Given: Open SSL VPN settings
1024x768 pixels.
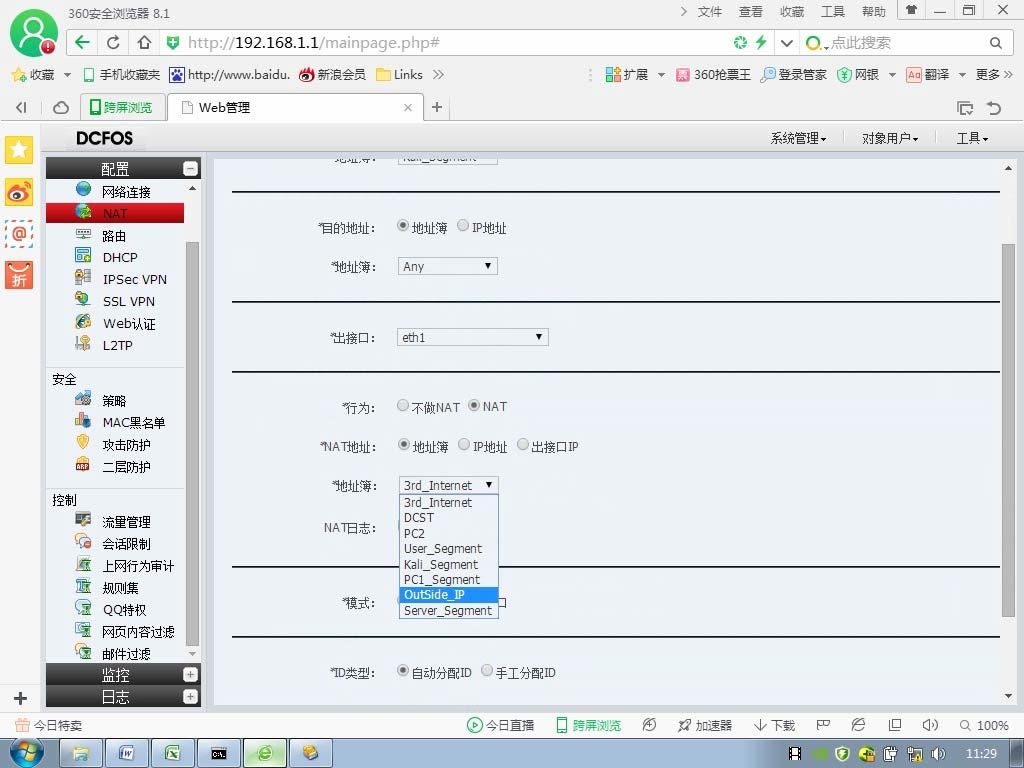Looking at the screenshot, I should point(128,301).
